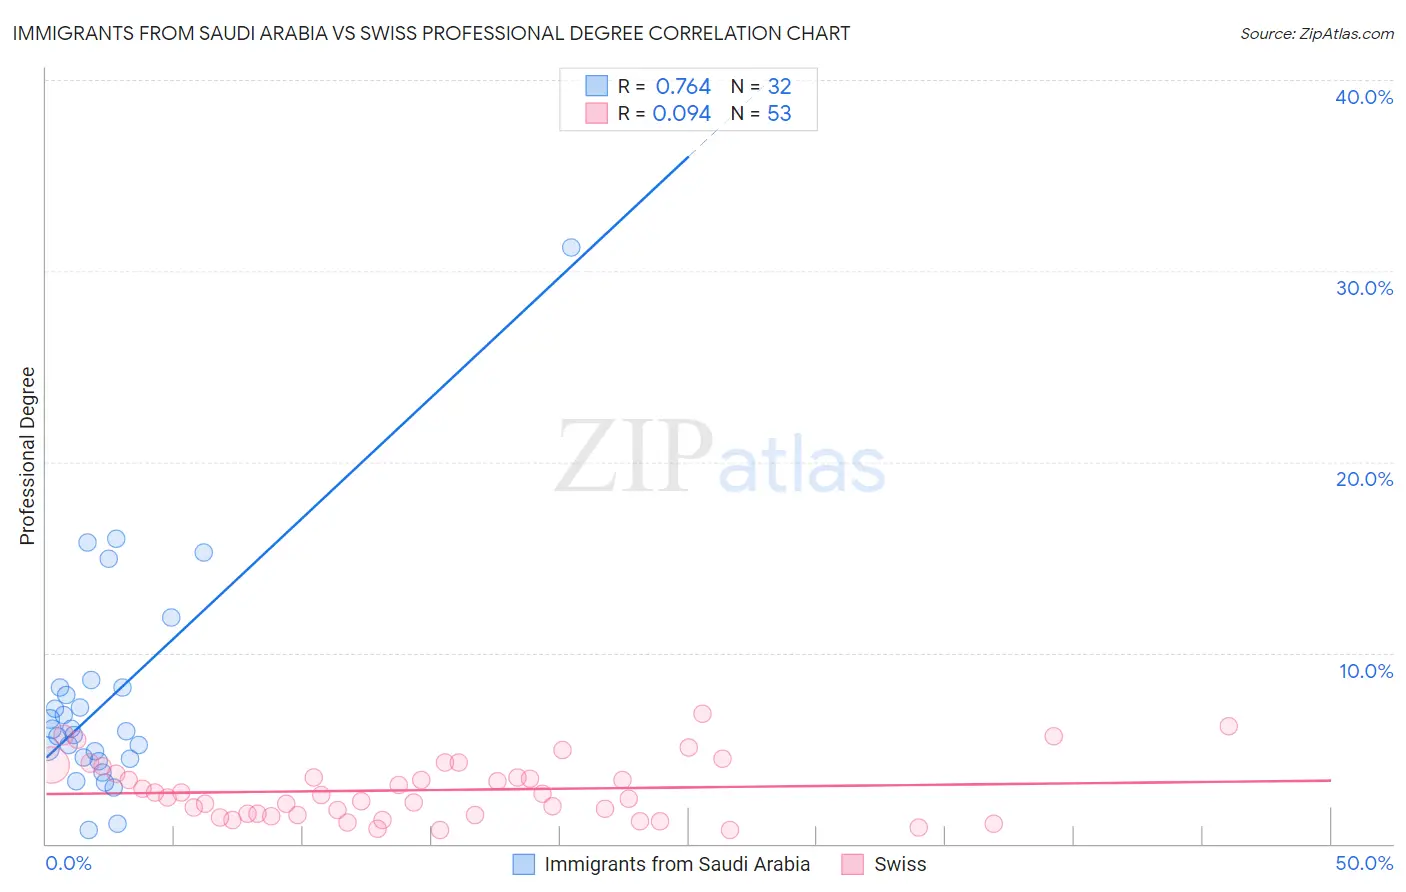Select the Swiss legend label

coord(900,864)
